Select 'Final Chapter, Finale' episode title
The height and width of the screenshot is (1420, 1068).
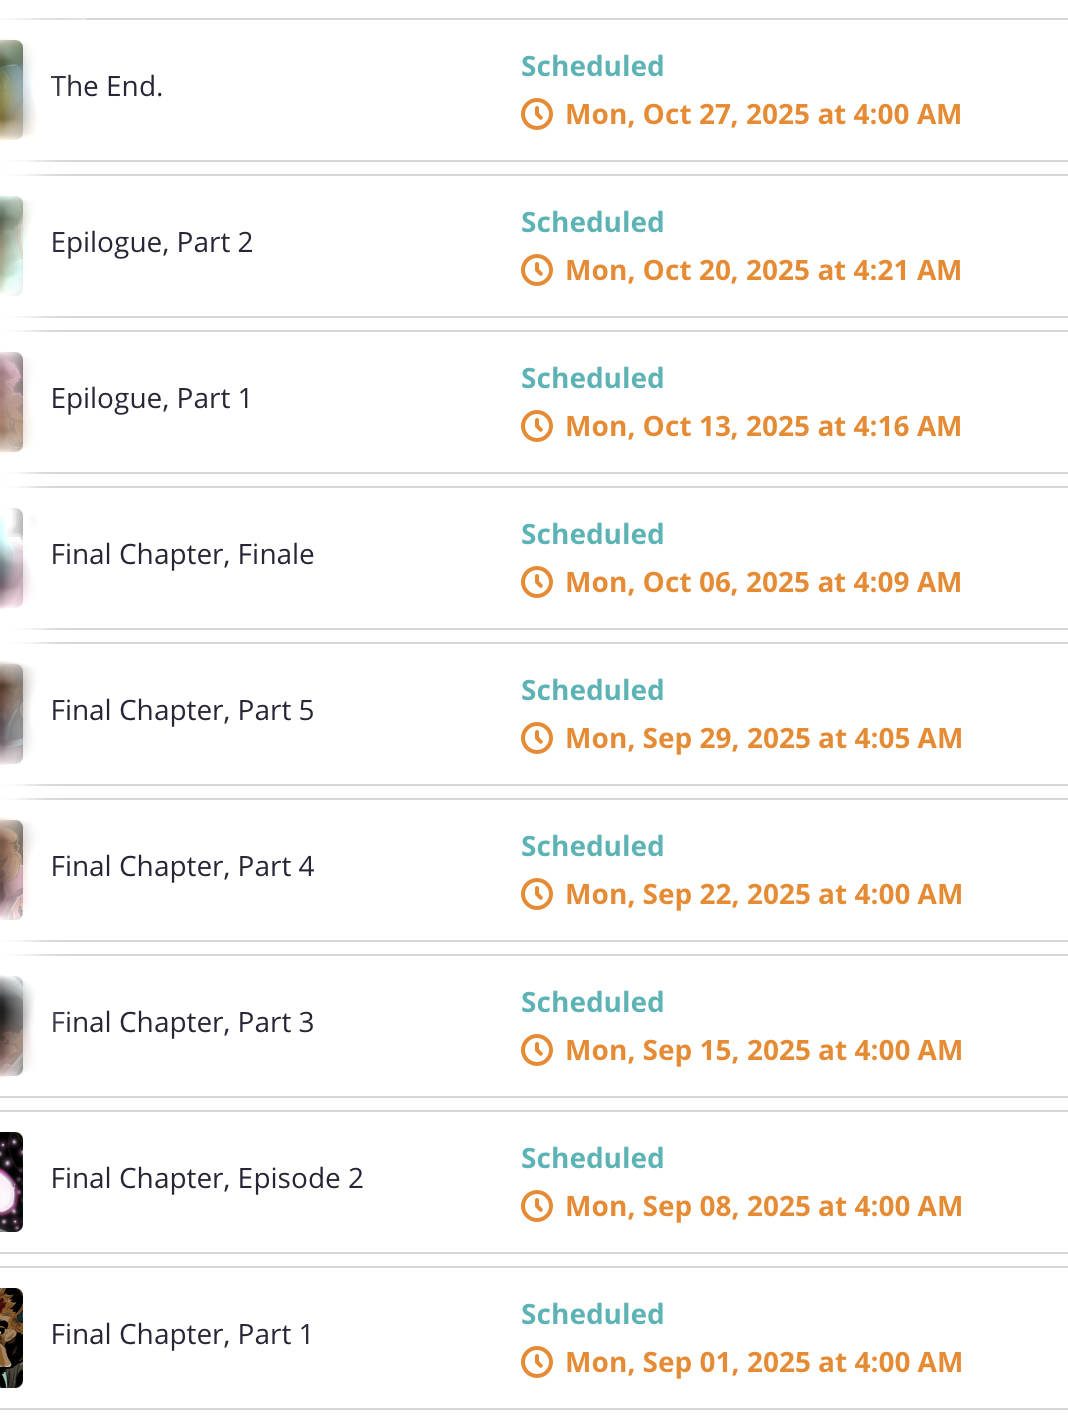coord(182,555)
